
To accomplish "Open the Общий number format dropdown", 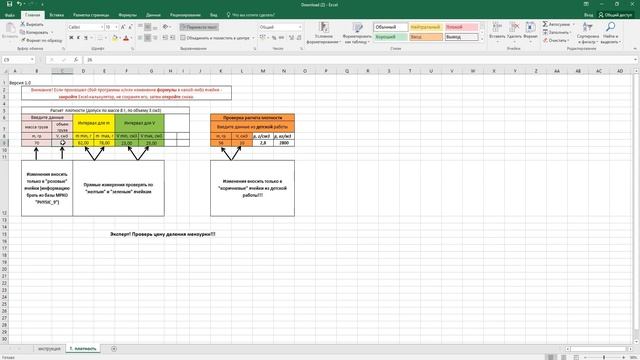I will click(300, 27).
